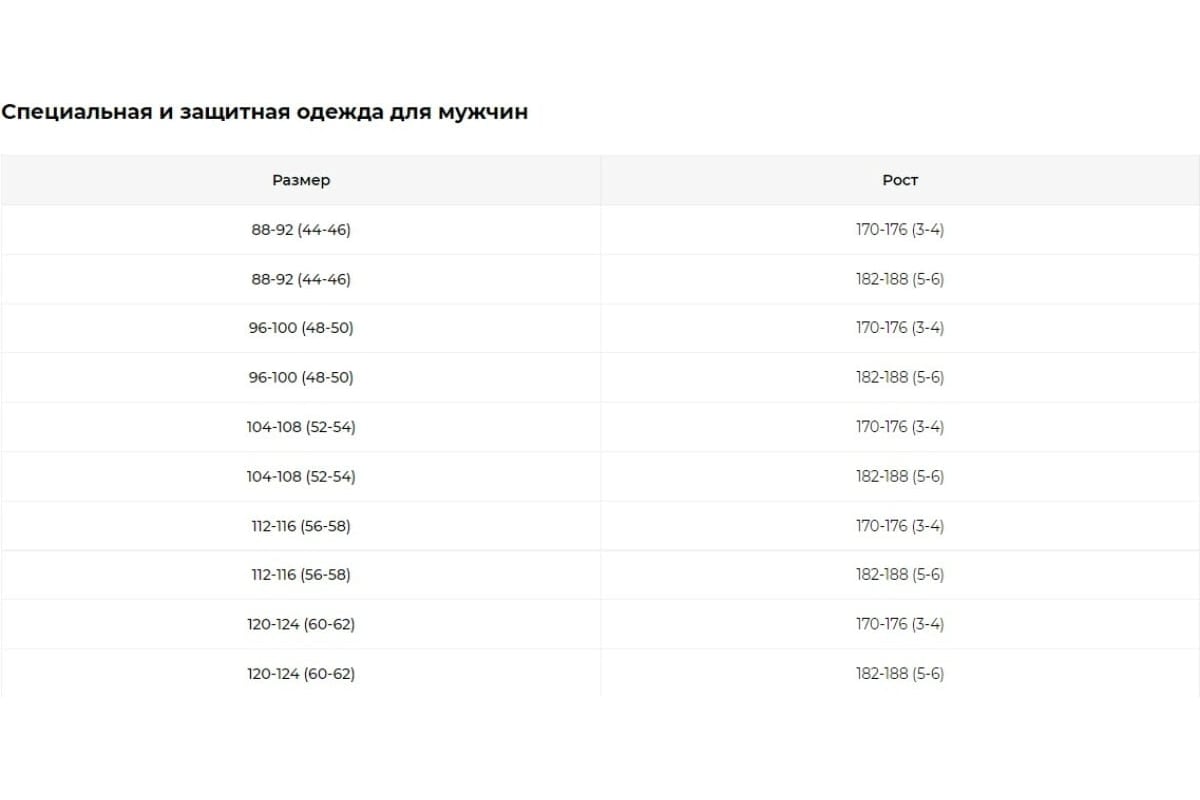Click the Рост column header
Viewport: 1200px width, 800px height.
[900, 180]
